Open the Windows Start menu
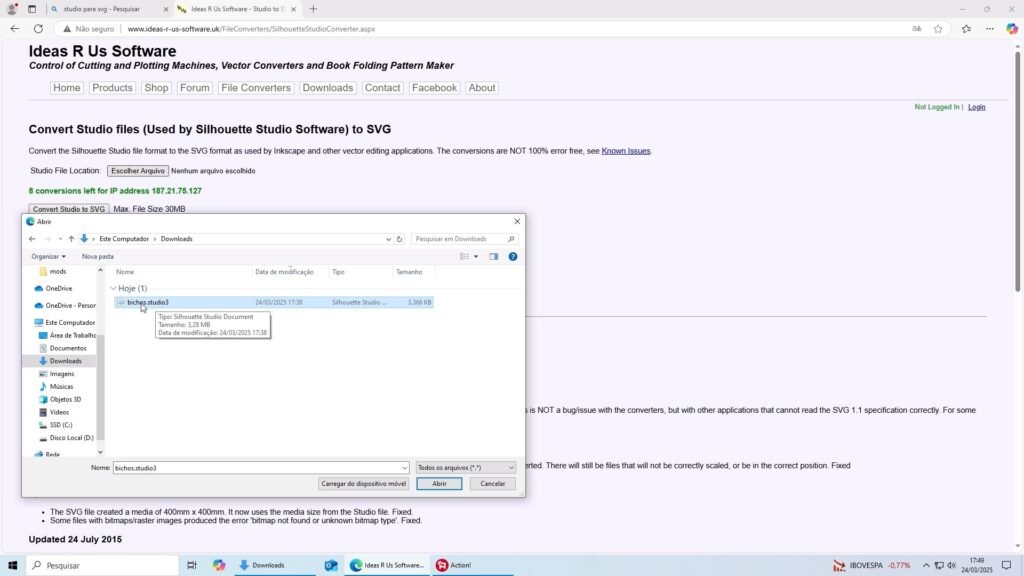The width and height of the screenshot is (1024, 576). pos(12,566)
